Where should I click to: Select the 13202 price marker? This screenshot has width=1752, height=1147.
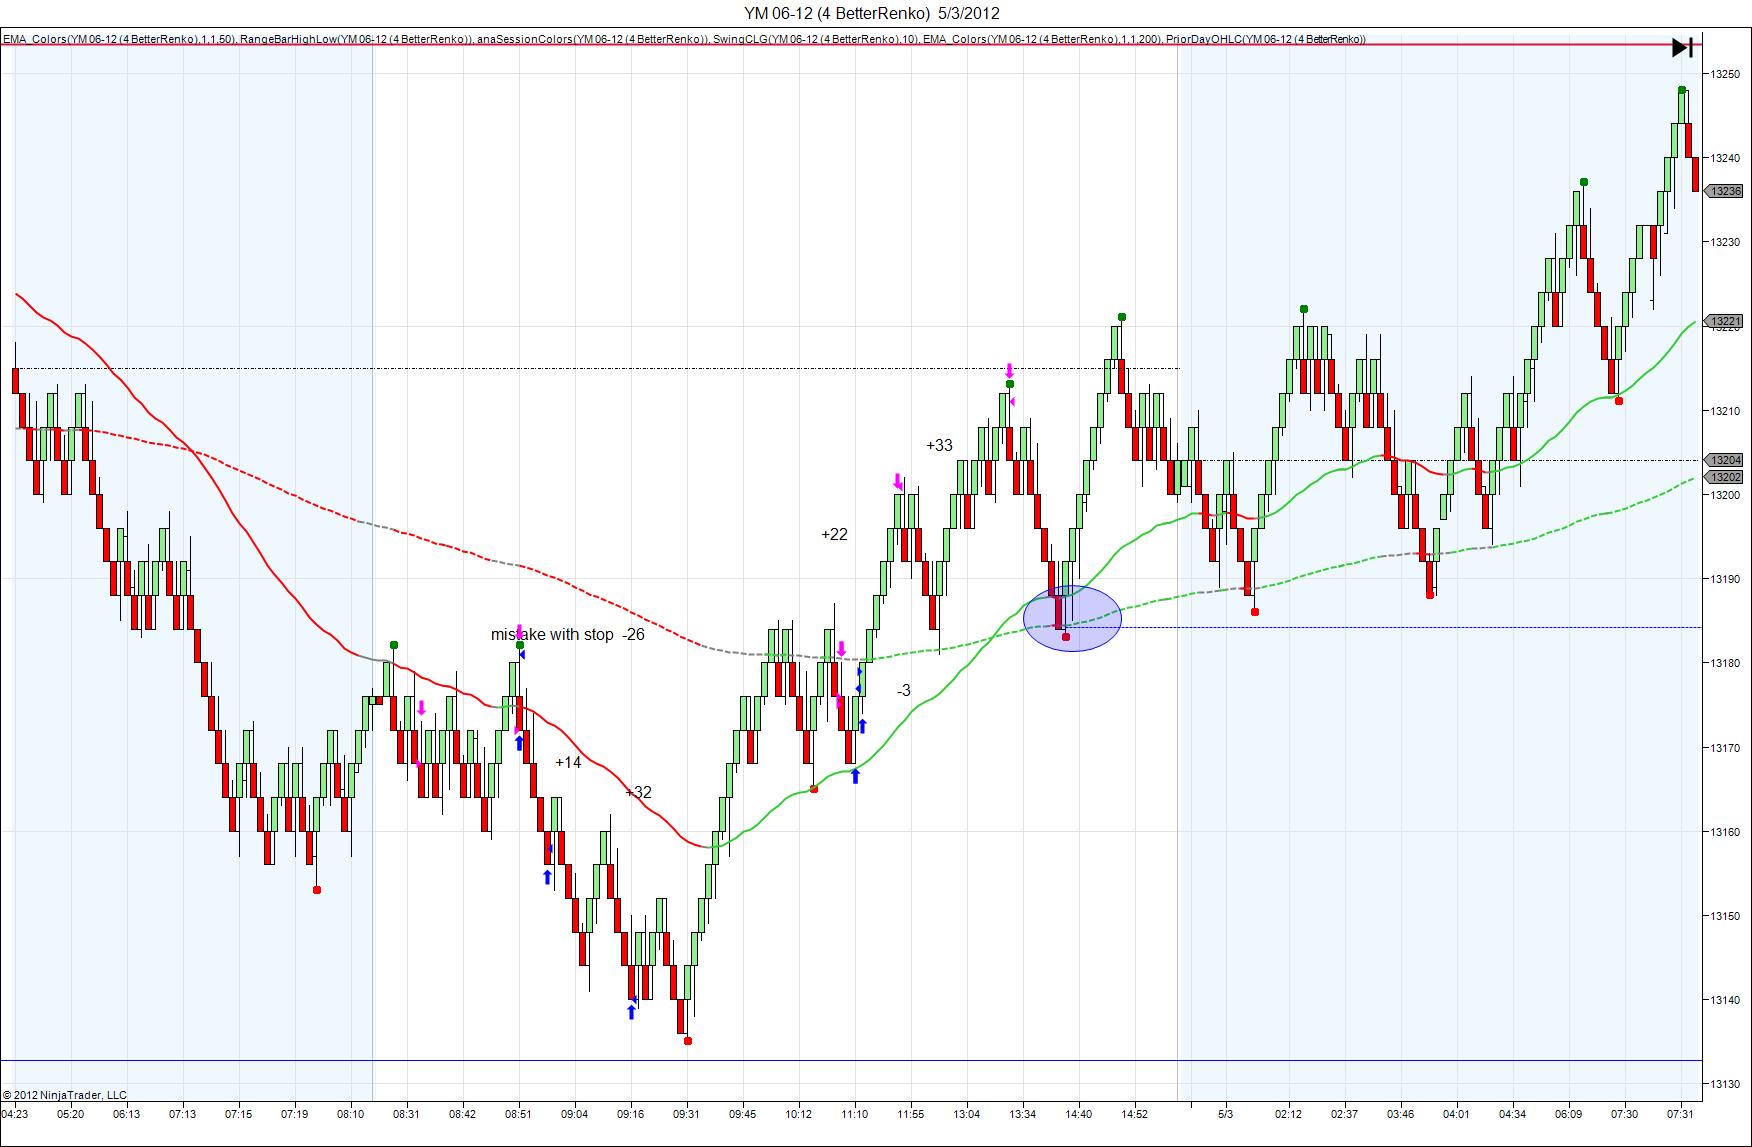tap(1726, 477)
